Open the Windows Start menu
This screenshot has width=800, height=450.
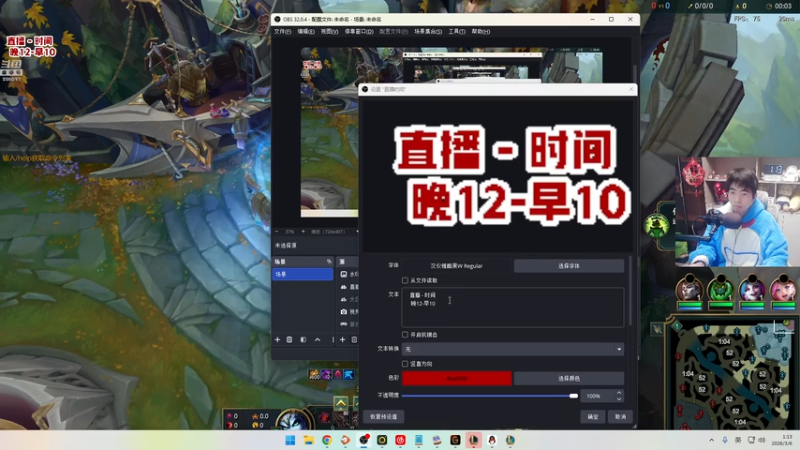click(x=290, y=440)
